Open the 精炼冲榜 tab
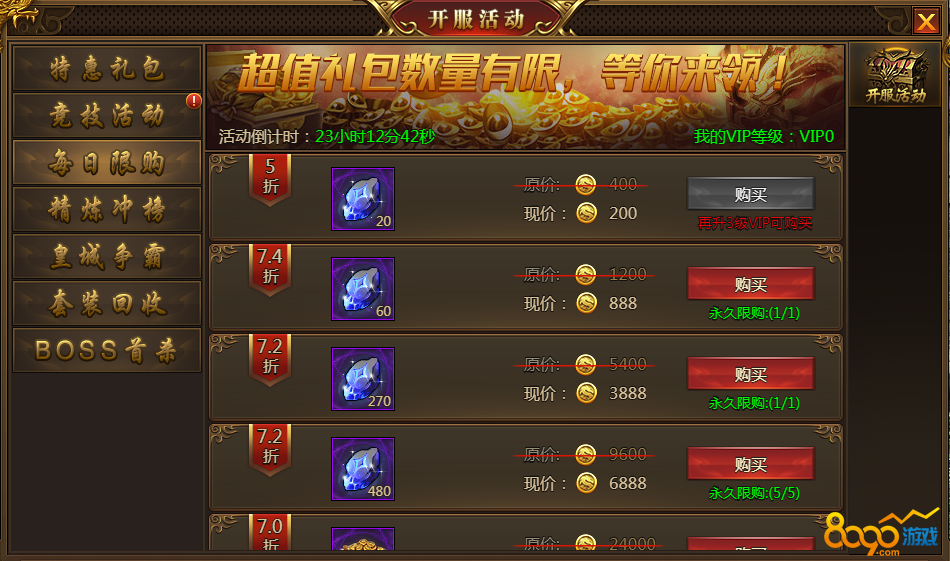This screenshot has width=950, height=561. click(107, 209)
